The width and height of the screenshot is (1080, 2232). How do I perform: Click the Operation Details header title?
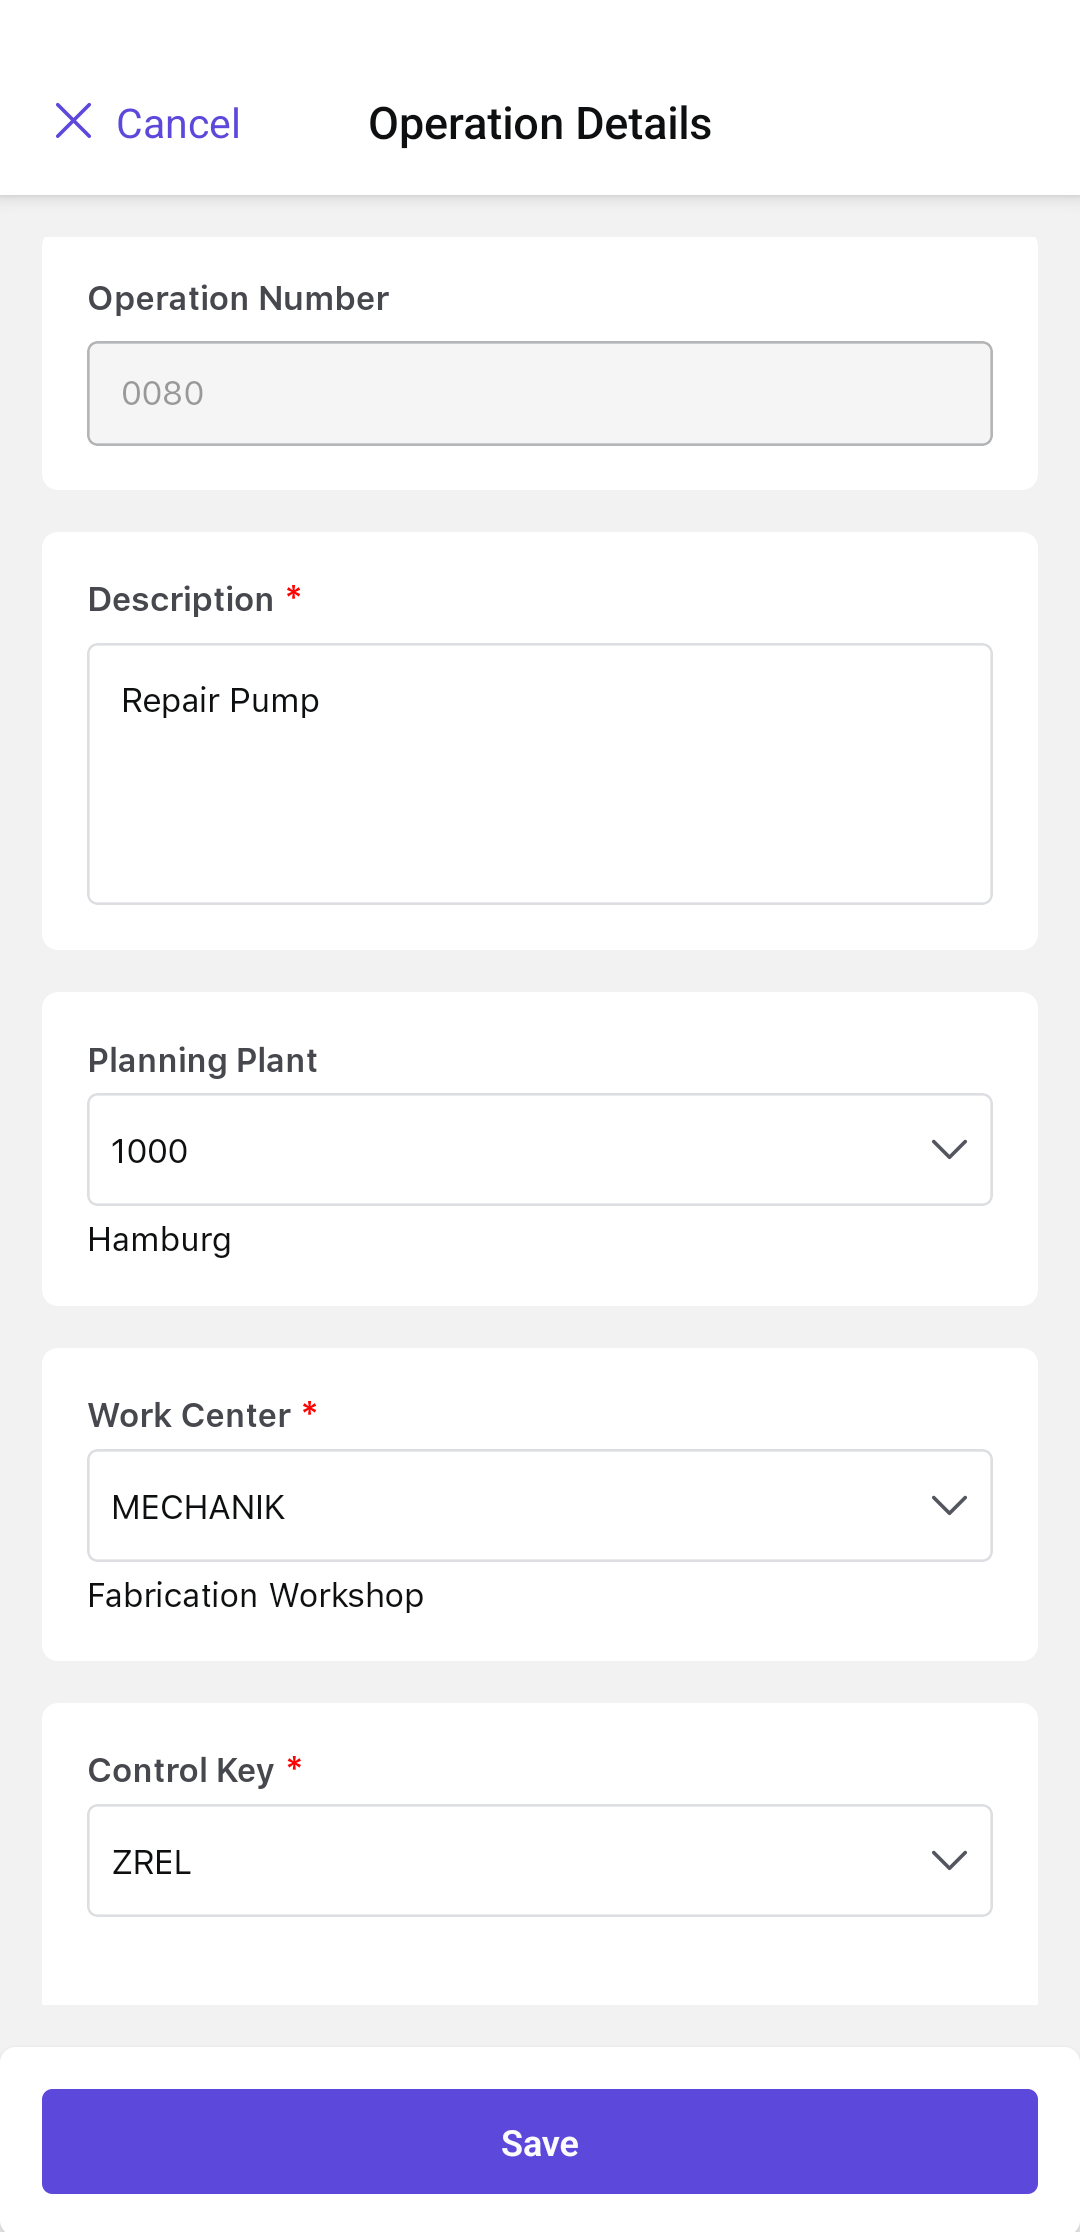pos(540,124)
